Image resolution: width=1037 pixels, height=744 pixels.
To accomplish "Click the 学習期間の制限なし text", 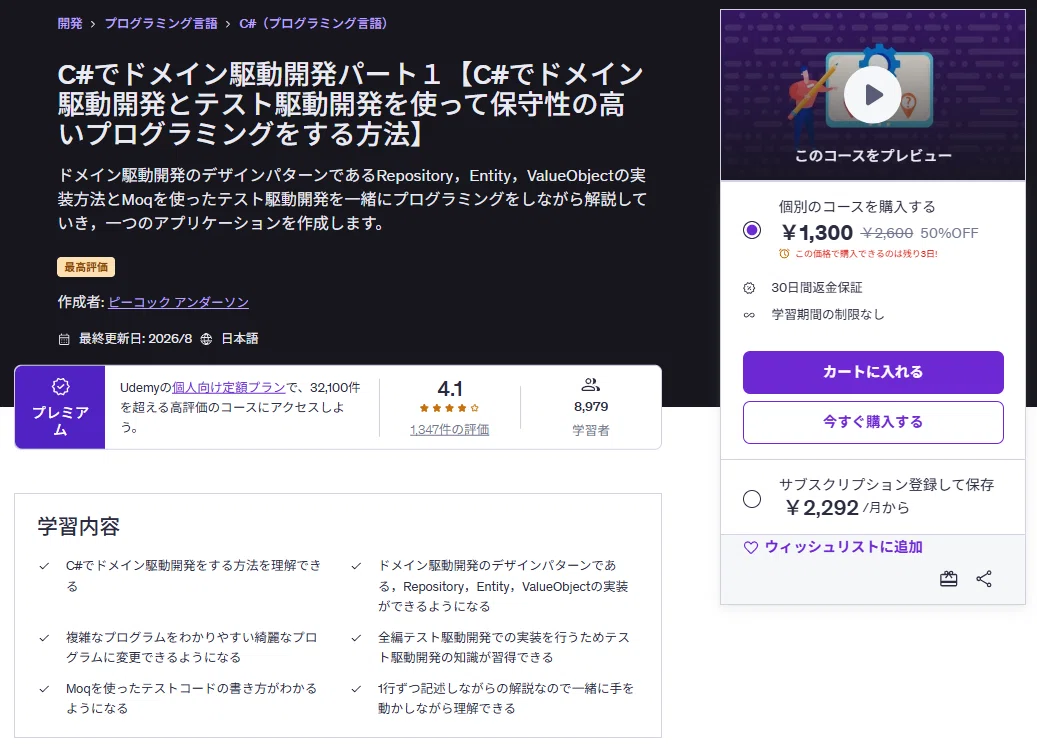I will coord(828,315).
